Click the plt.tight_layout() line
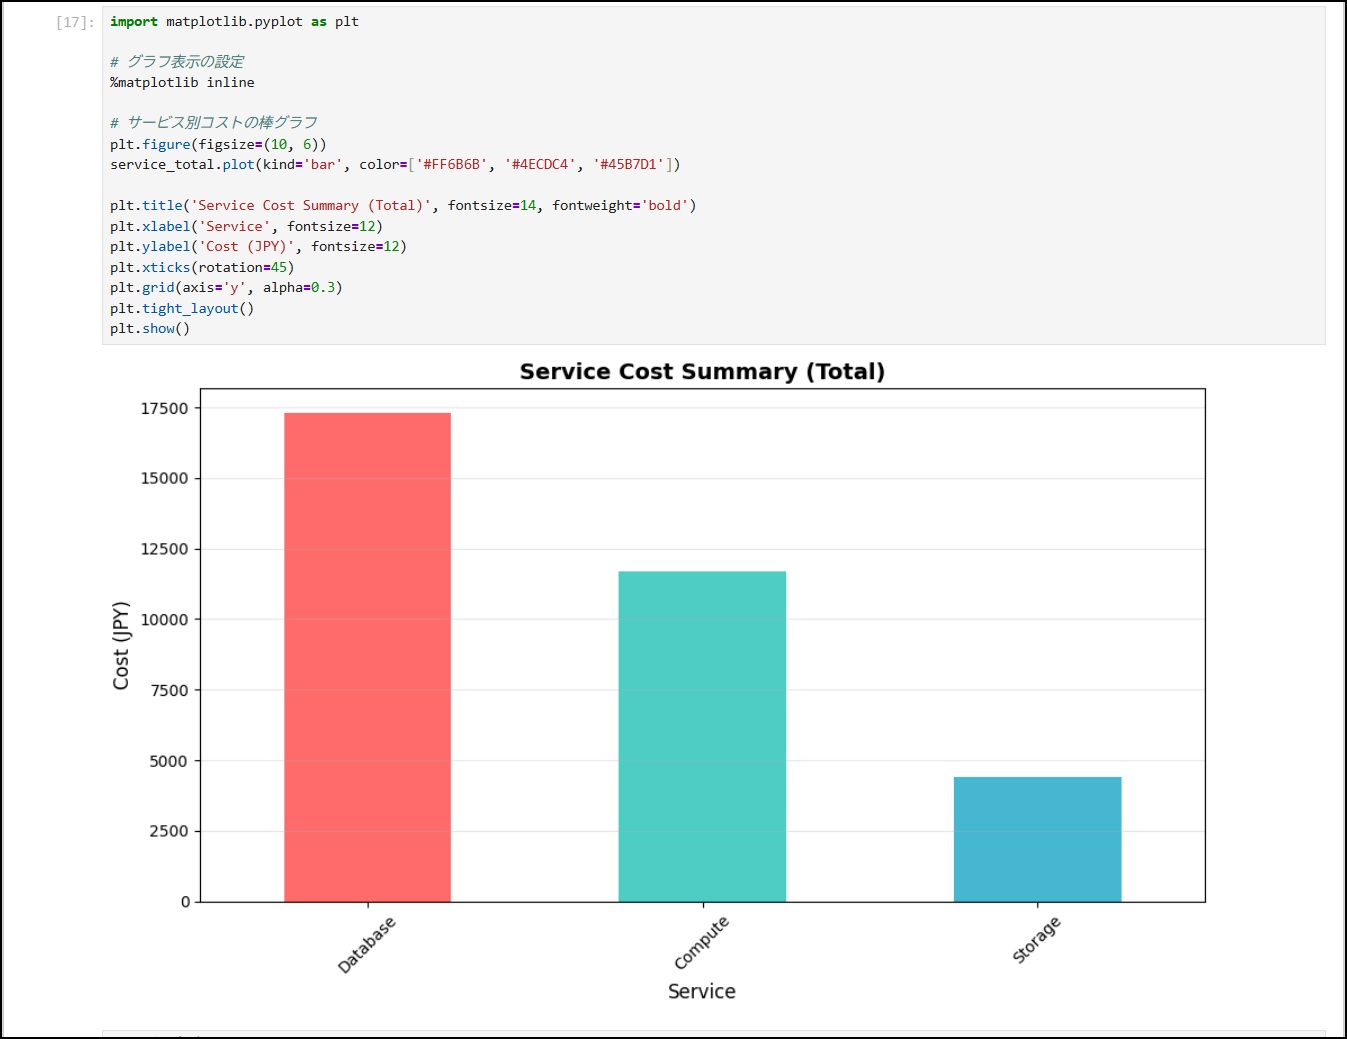Screen dimensions: 1347x1039 [x=182, y=309]
